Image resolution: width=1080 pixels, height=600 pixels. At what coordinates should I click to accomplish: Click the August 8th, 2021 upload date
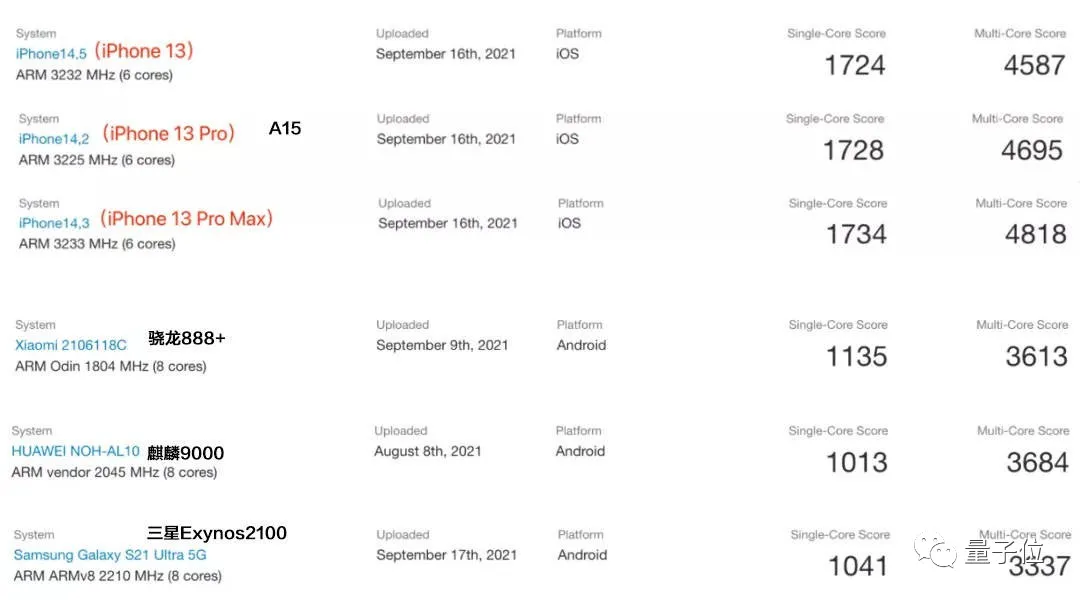427,451
